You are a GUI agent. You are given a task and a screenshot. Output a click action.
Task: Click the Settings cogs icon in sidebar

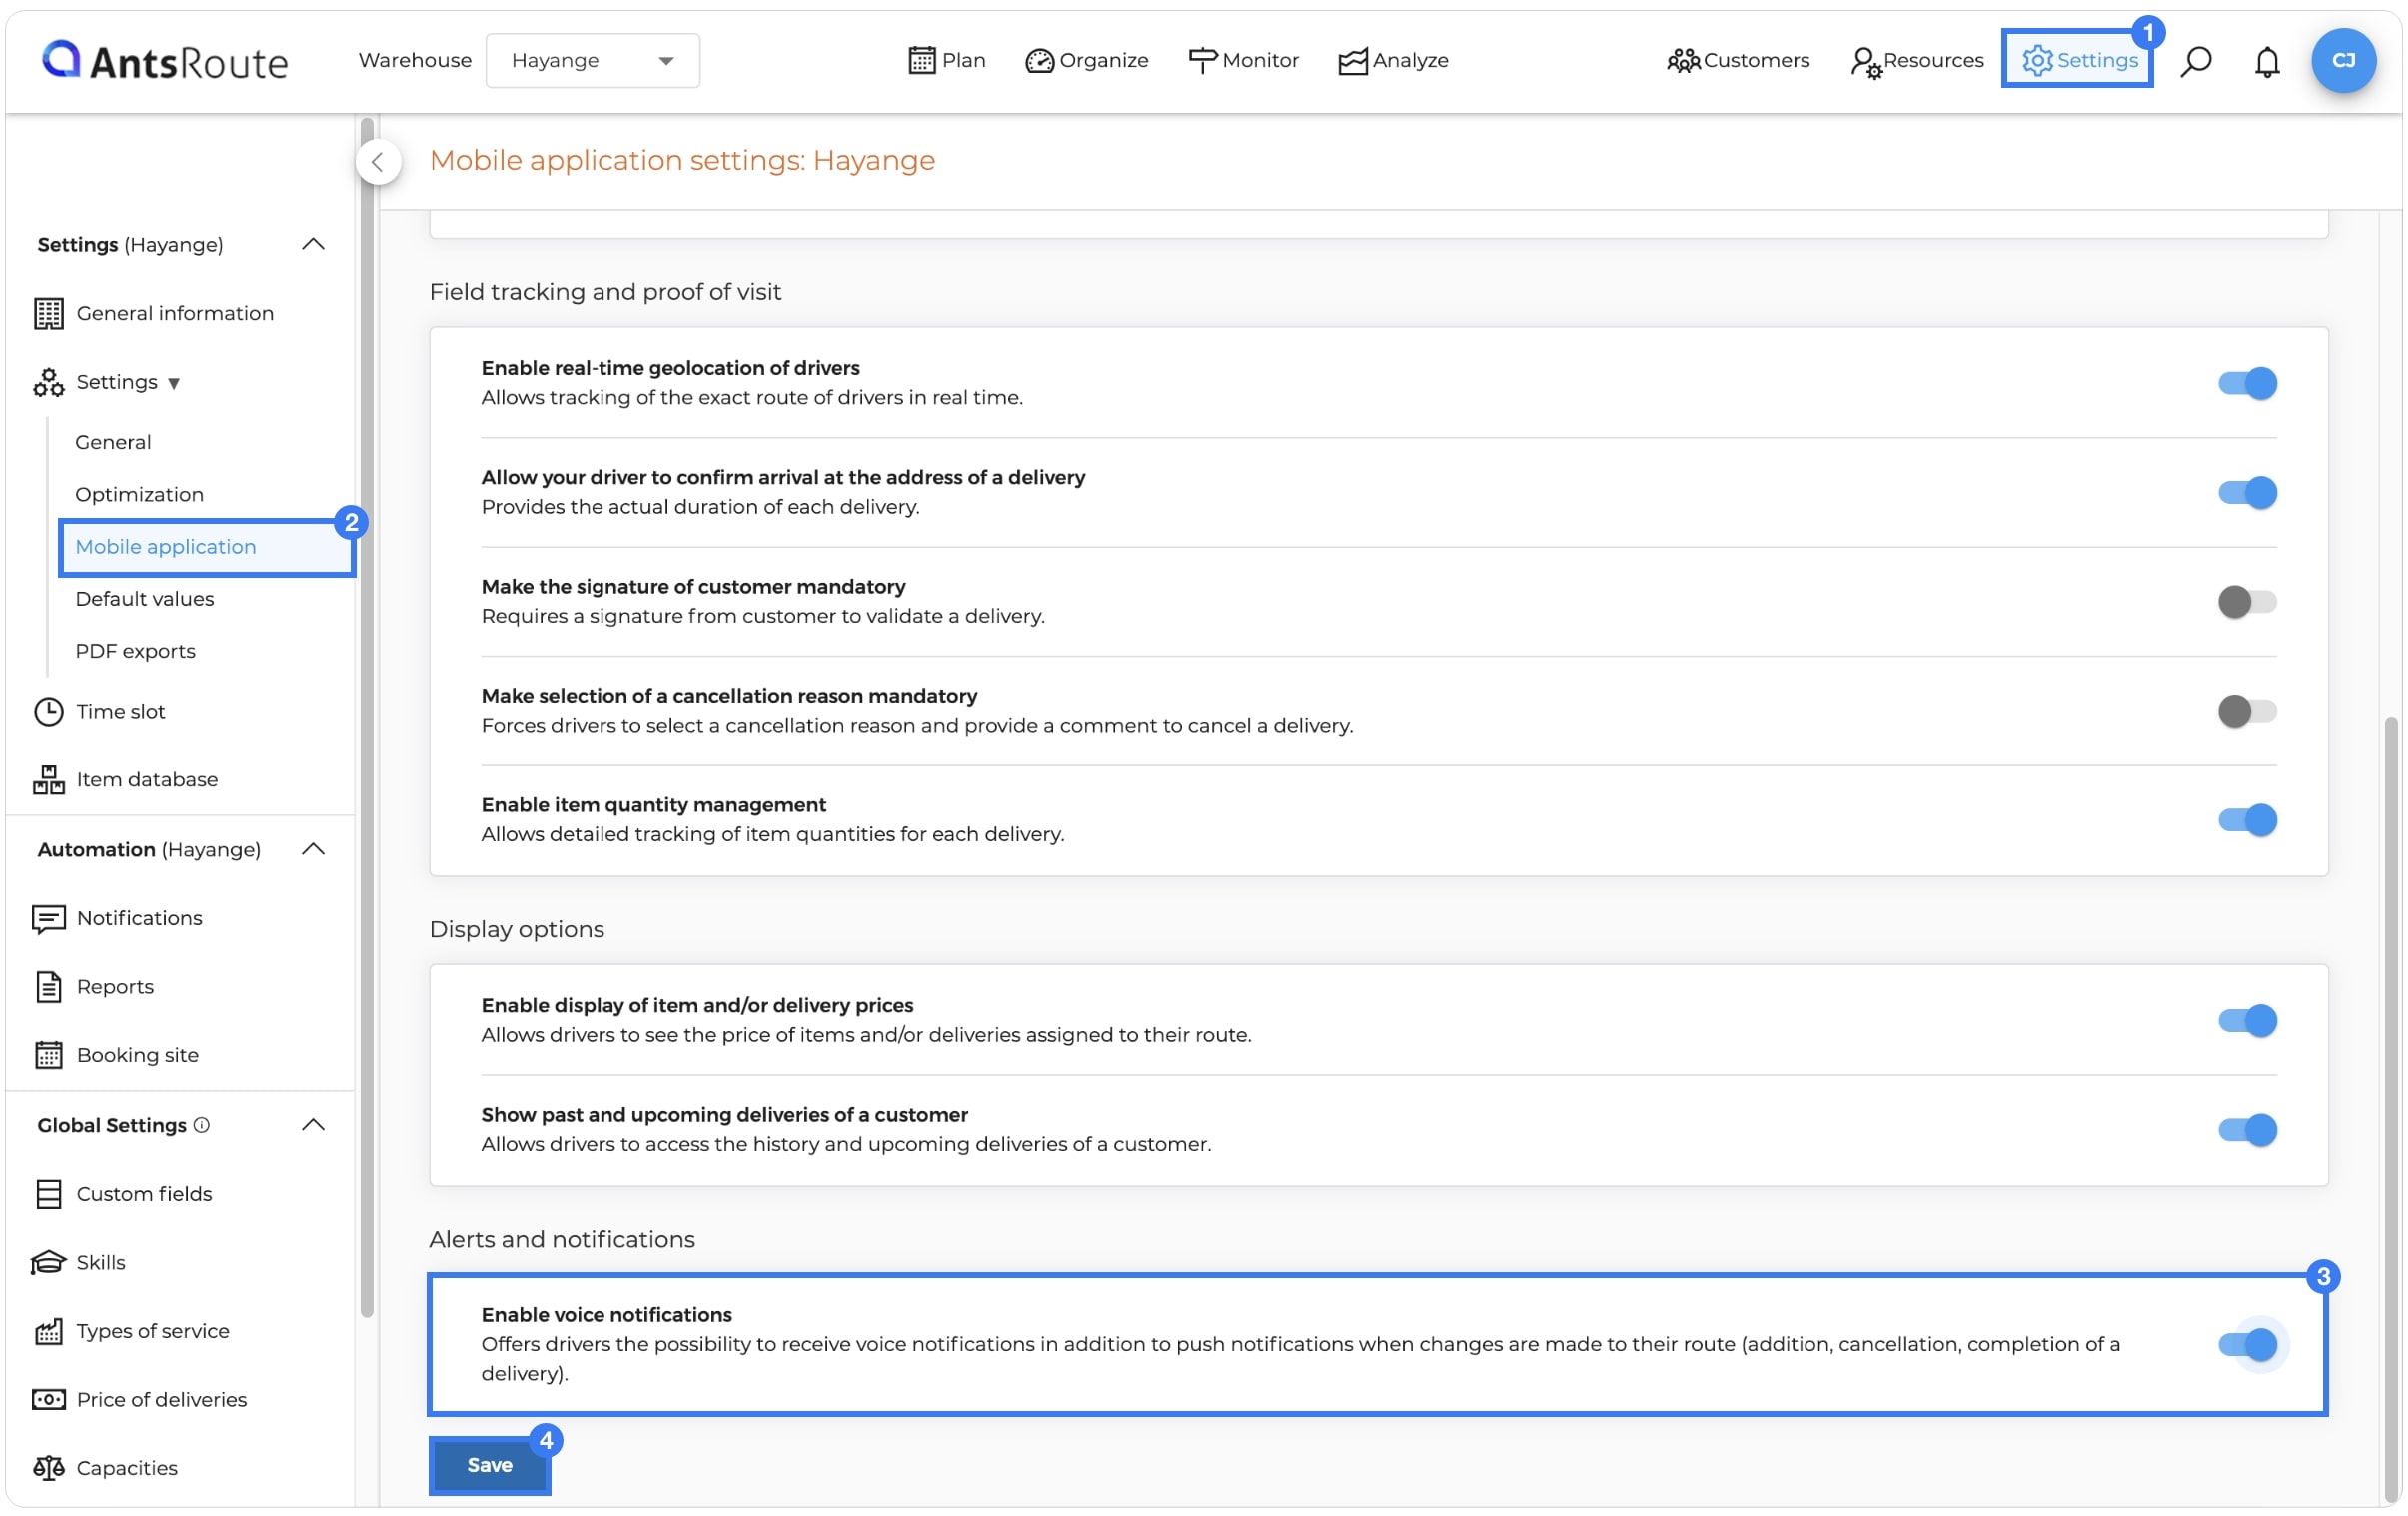tap(48, 382)
